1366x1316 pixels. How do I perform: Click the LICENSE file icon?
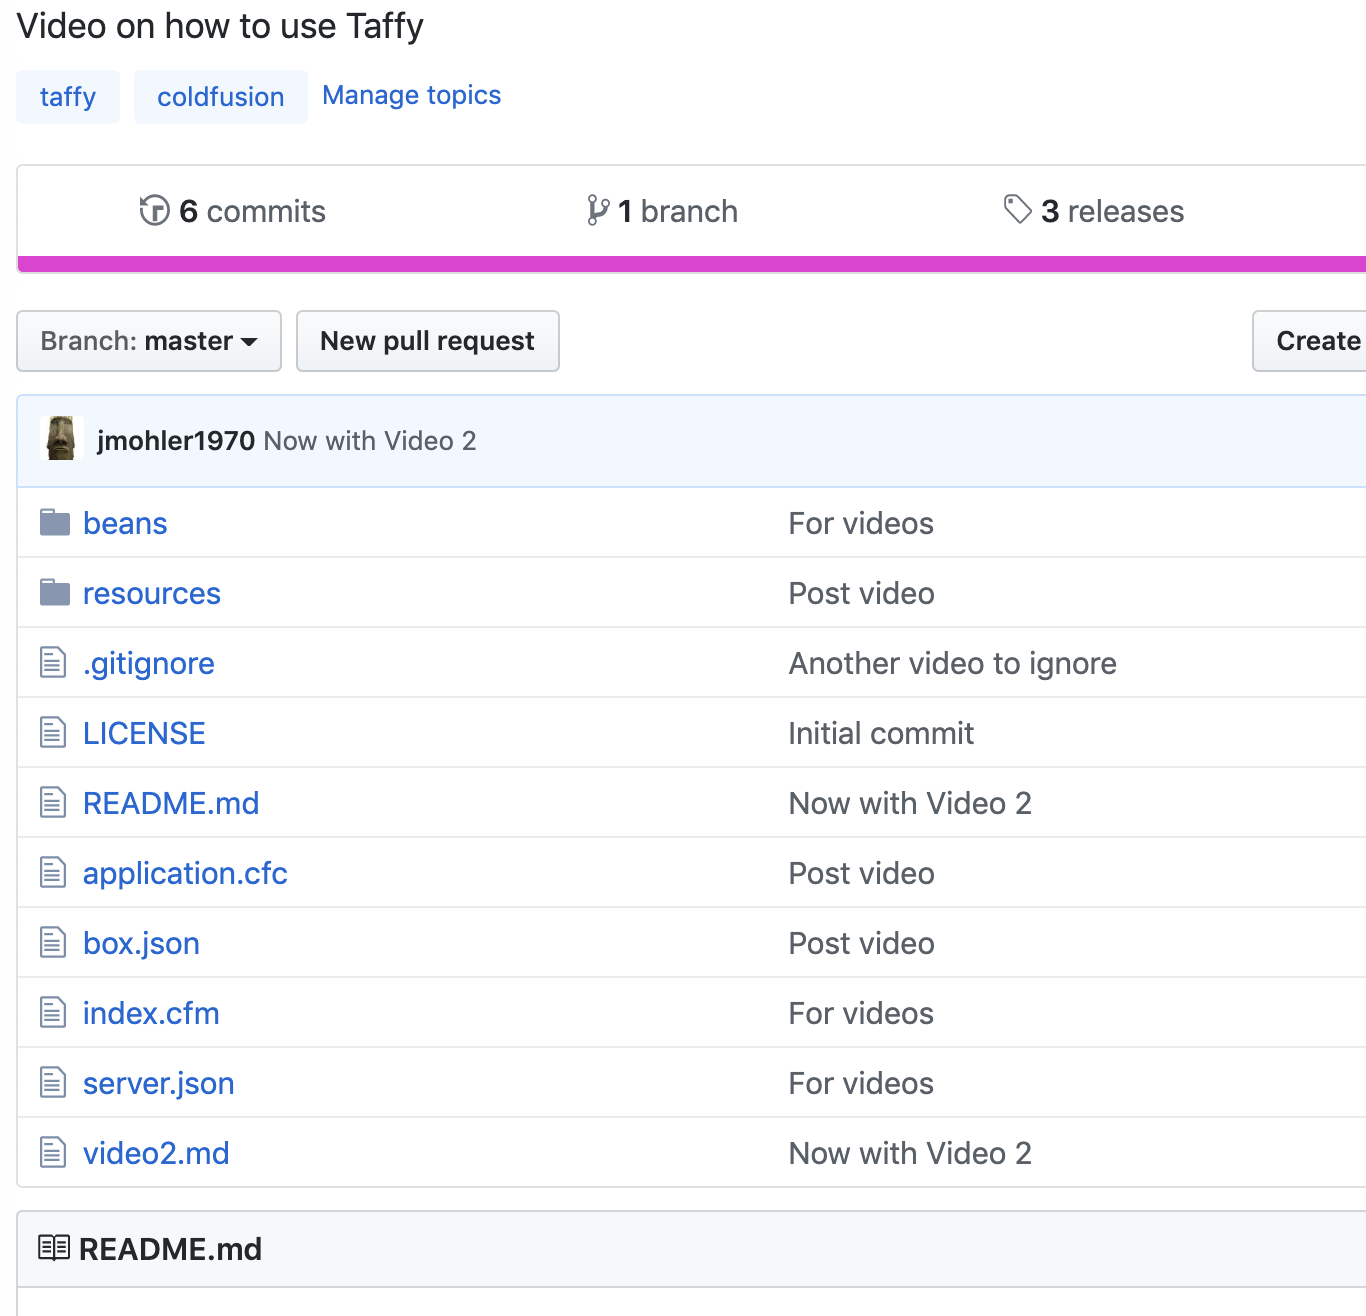53,732
